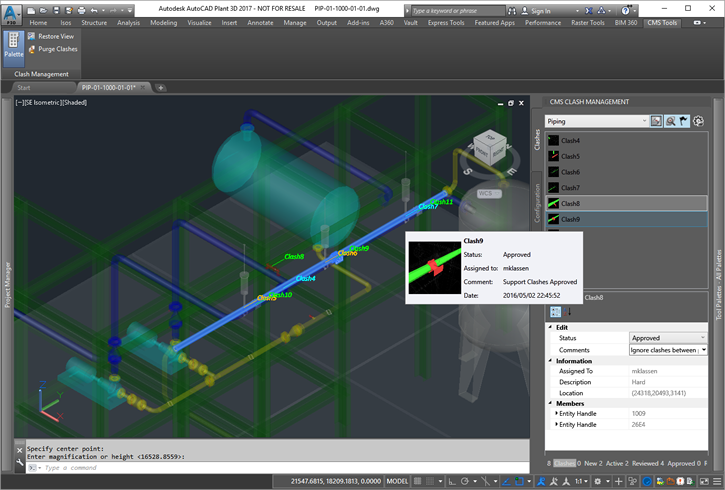The height and width of the screenshot is (490, 725).
Task: Open the Modeling ribbon tab
Action: coord(164,23)
